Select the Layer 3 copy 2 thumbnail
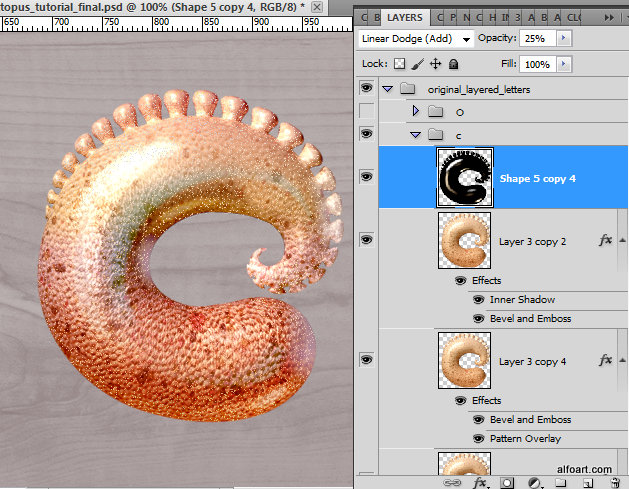The image size is (629, 489). (465, 240)
